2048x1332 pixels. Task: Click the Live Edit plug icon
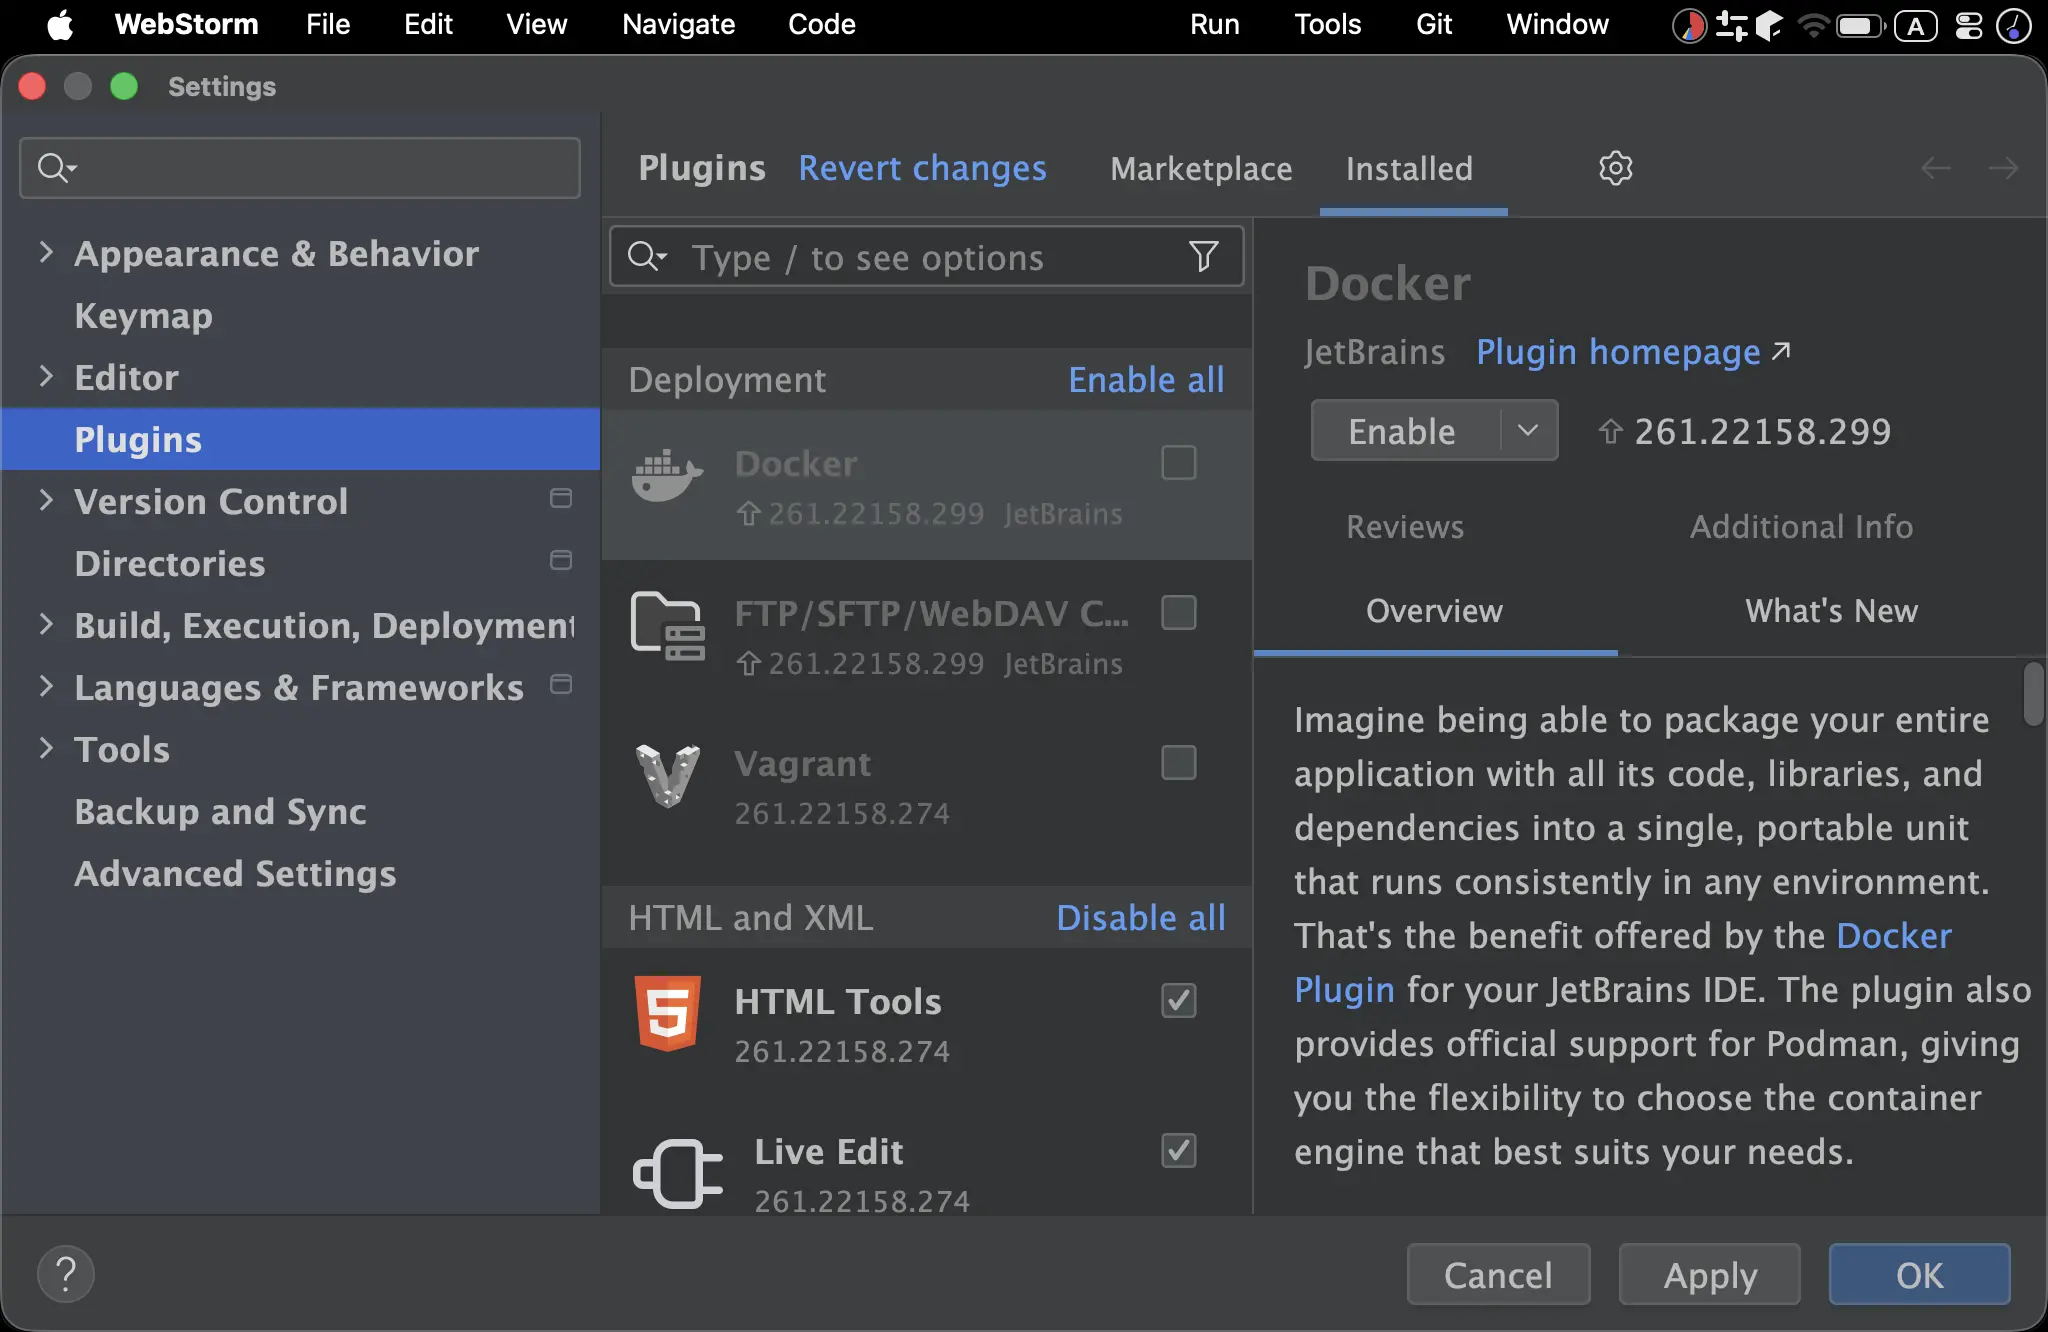[678, 1173]
